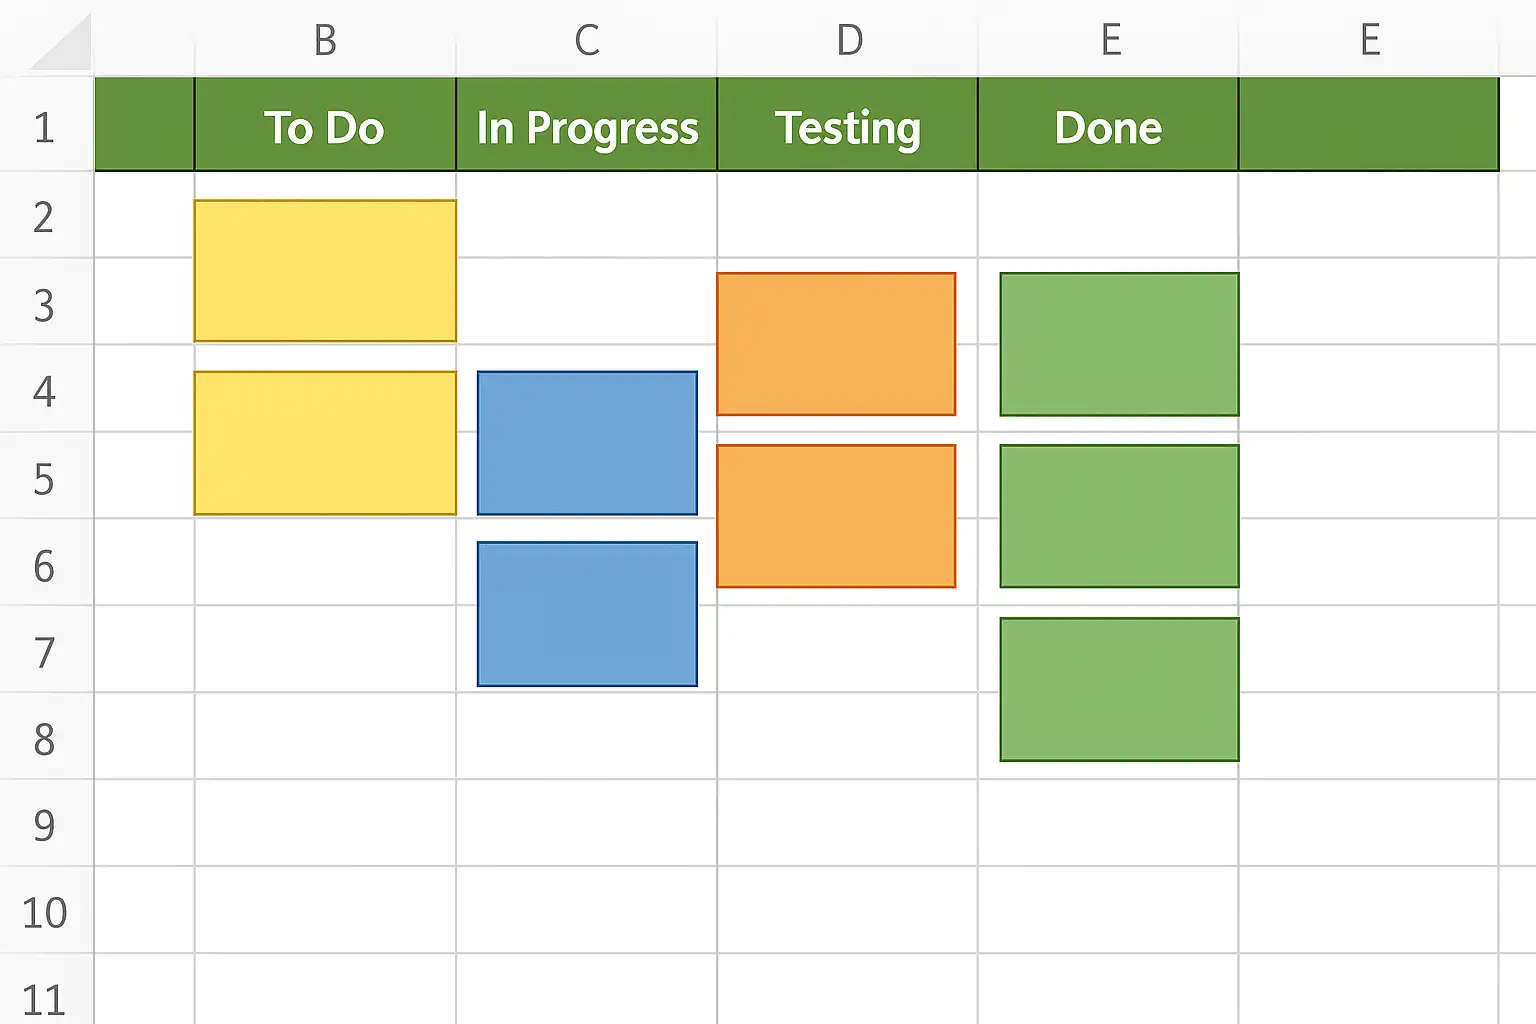The width and height of the screenshot is (1536, 1024).
Task: Select the column C header
Action: click(587, 40)
